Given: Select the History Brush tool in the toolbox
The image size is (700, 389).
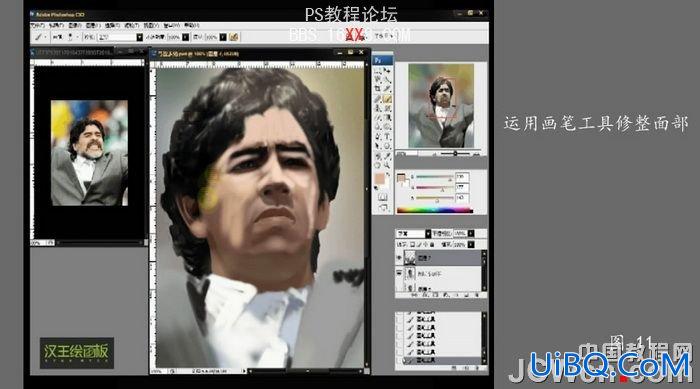Looking at the screenshot, I should tap(387, 108).
